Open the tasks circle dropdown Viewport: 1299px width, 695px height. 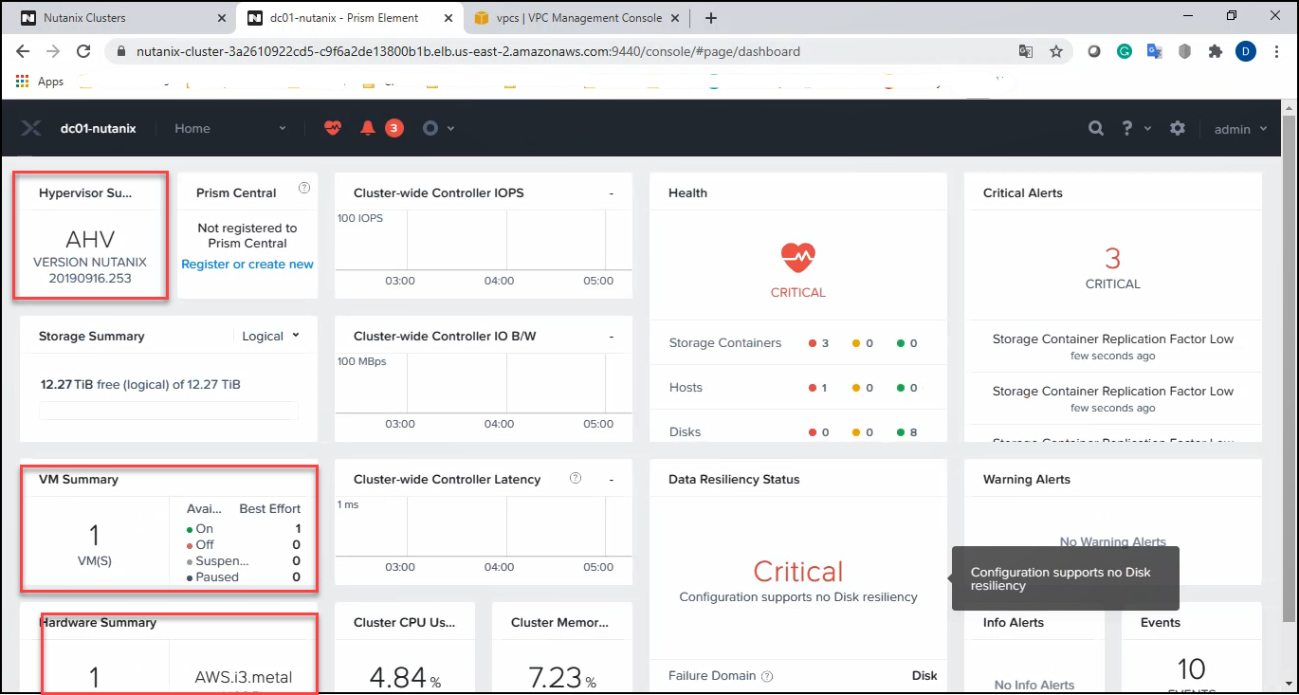tap(438, 128)
